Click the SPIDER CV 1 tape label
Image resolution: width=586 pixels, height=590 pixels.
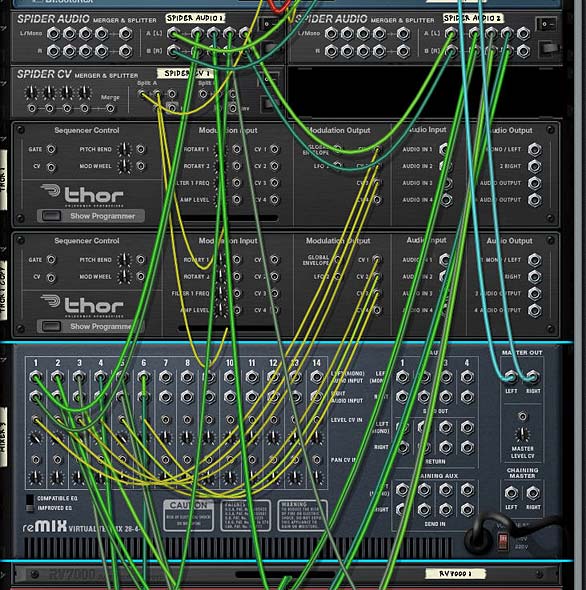click(x=185, y=73)
